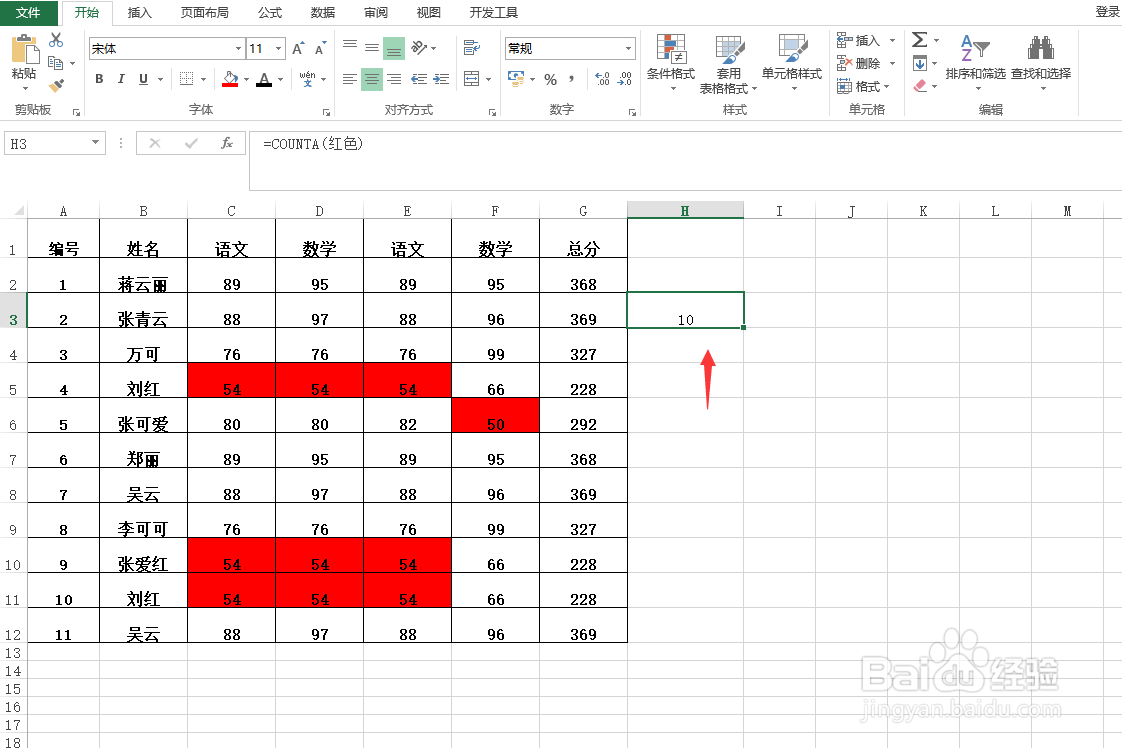This screenshot has height=748, width=1122.
Task: Toggle middle vertical alignment
Action: 372,48
